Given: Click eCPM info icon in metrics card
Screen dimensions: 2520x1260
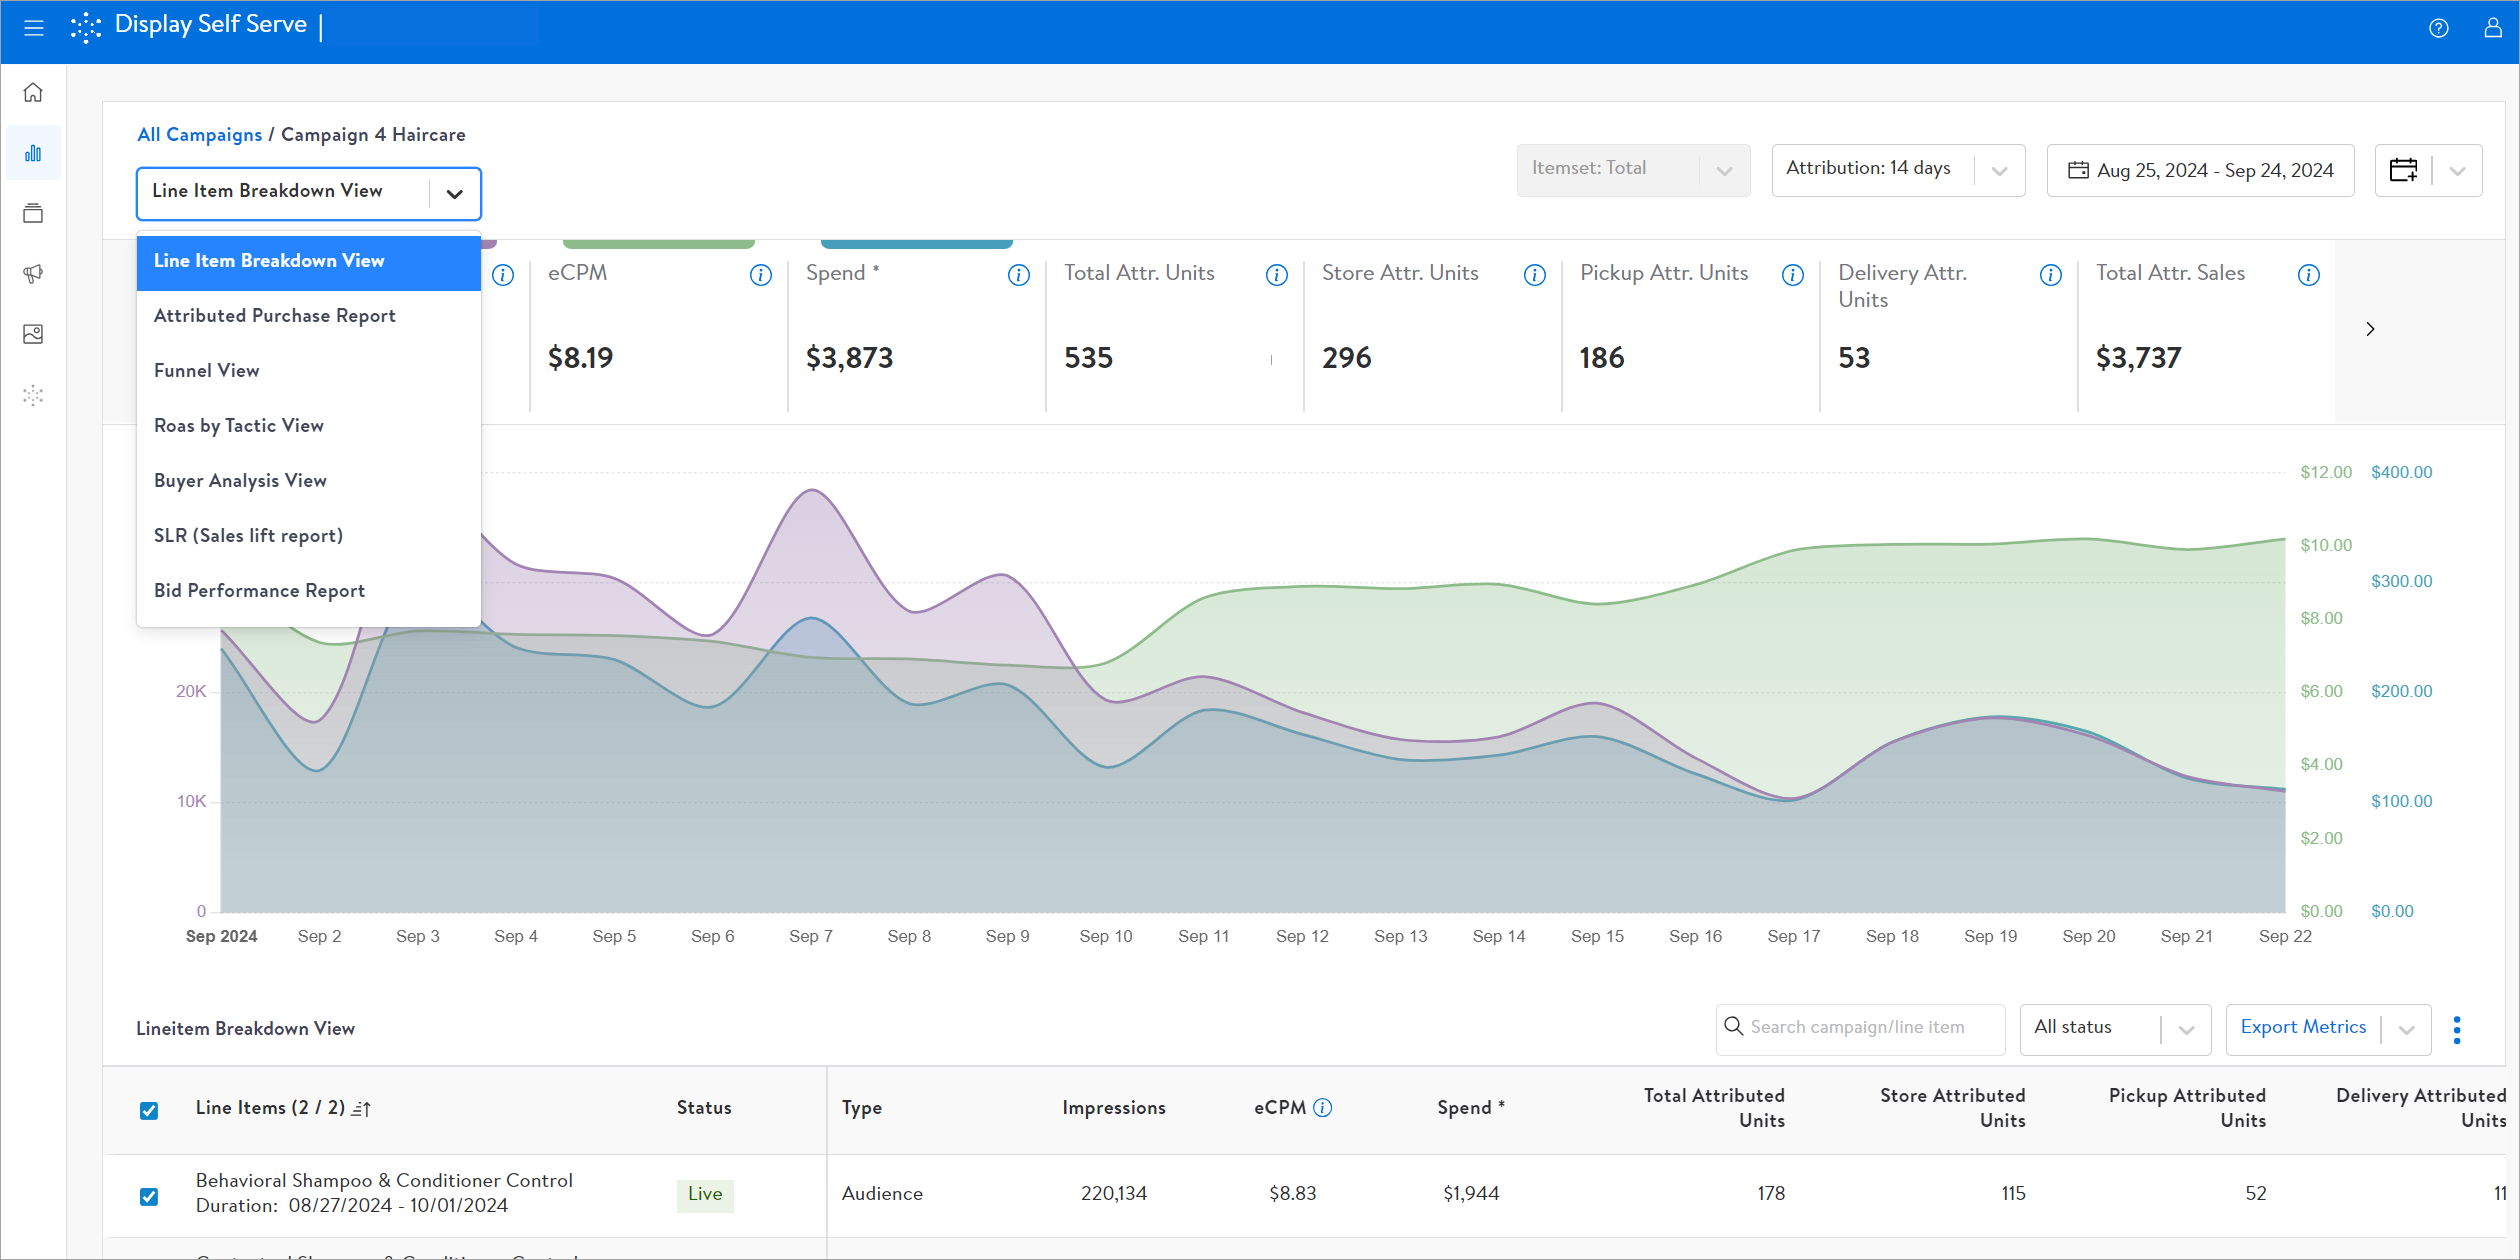Looking at the screenshot, I should coord(760,275).
